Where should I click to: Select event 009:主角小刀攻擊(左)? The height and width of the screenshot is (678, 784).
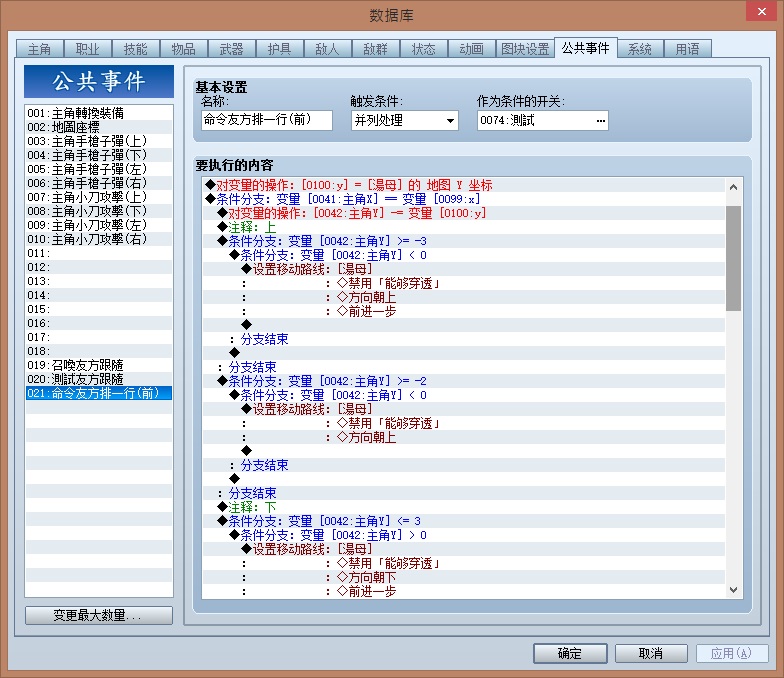(98, 225)
